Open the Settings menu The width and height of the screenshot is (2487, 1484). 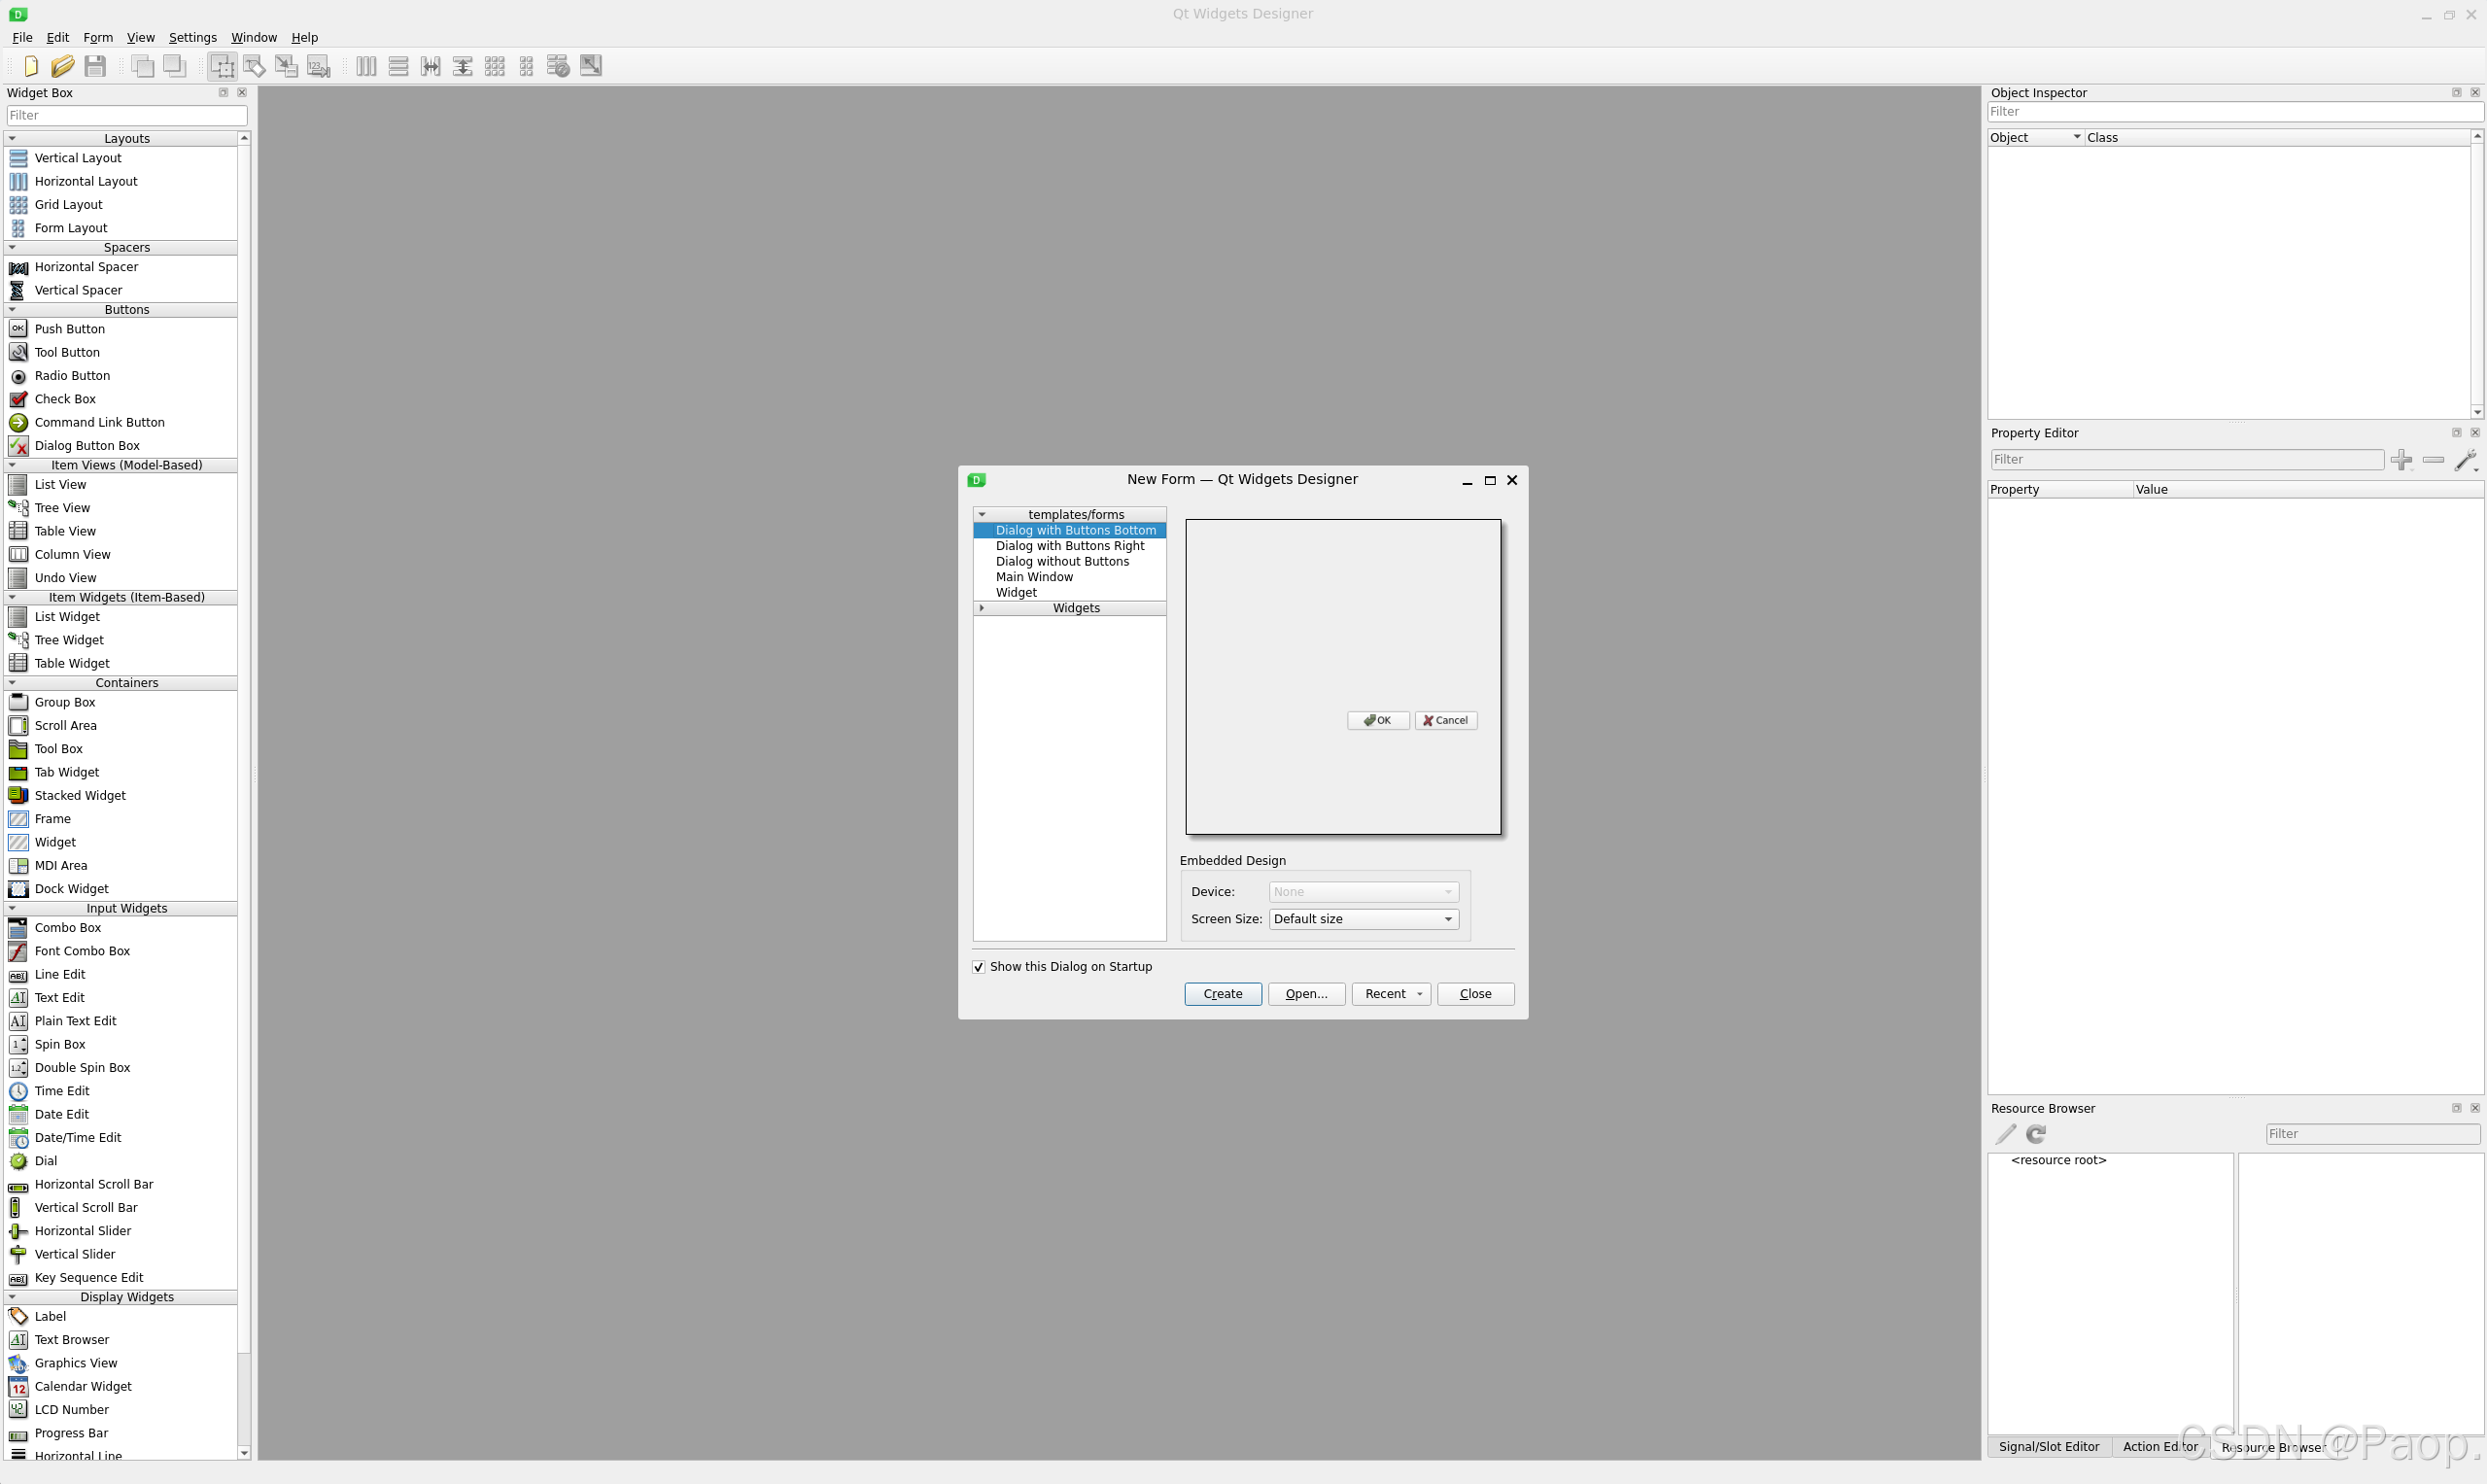click(x=192, y=37)
